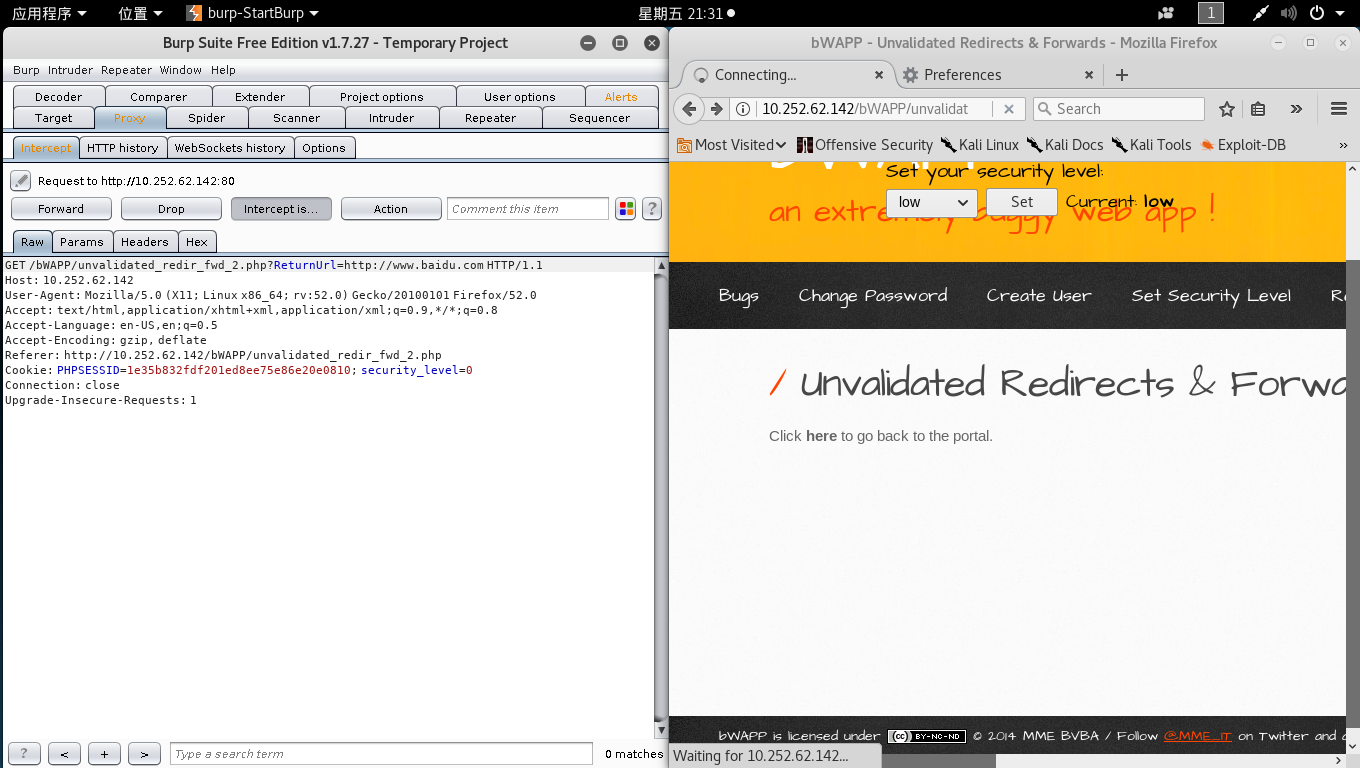The width and height of the screenshot is (1360, 768).
Task: Click the Firefox back arrow button
Action: coord(689,109)
